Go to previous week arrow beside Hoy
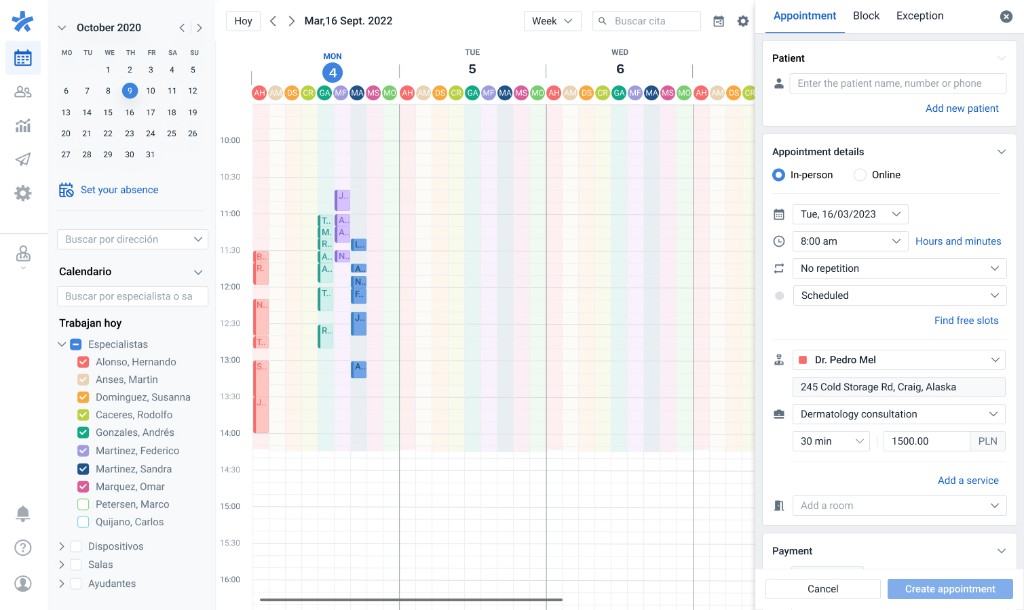The image size is (1024, 610). click(x=273, y=21)
